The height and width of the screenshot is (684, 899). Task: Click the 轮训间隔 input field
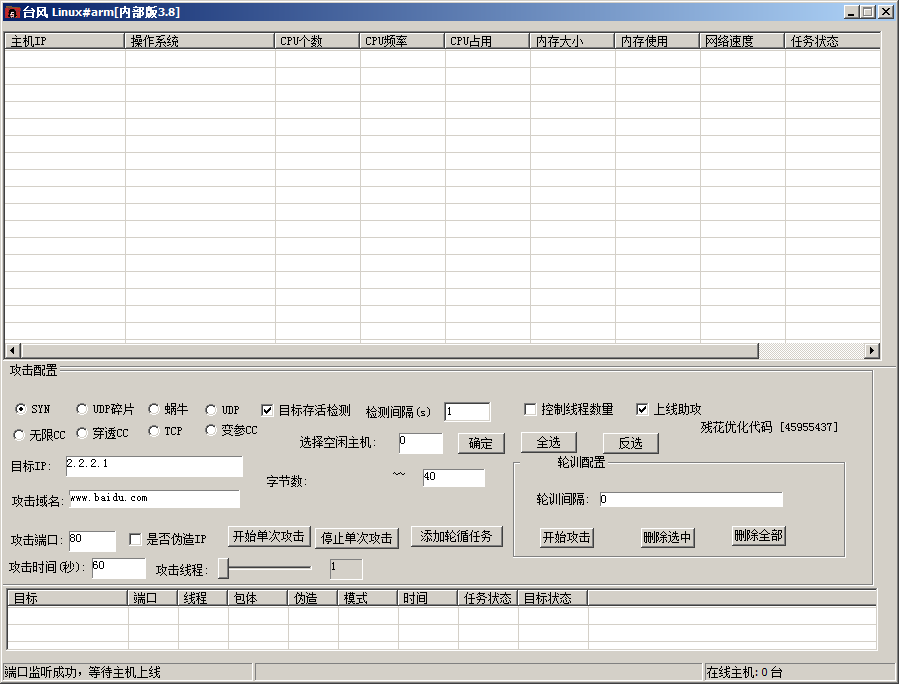click(690, 499)
